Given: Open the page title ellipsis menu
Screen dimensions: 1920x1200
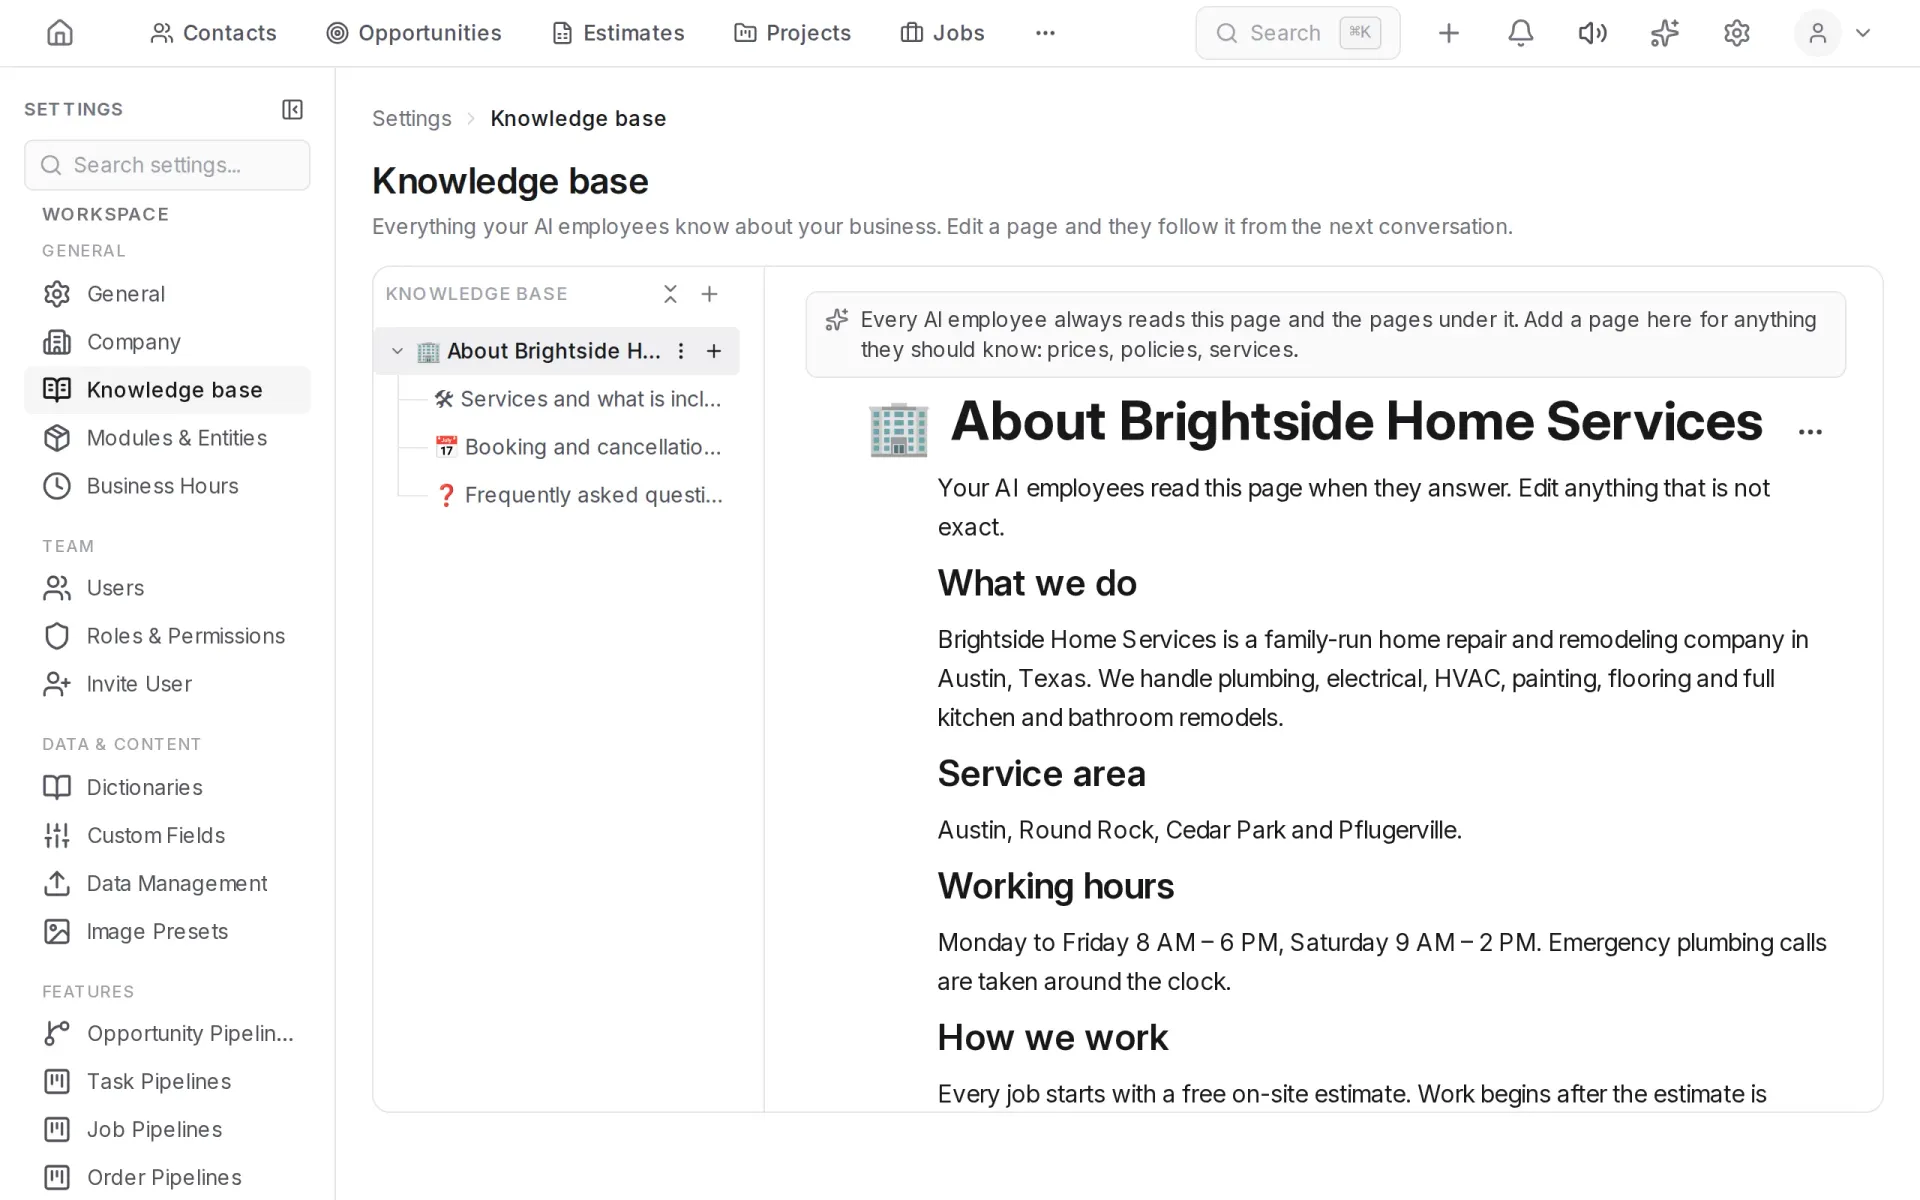Looking at the screenshot, I should (x=1810, y=432).
